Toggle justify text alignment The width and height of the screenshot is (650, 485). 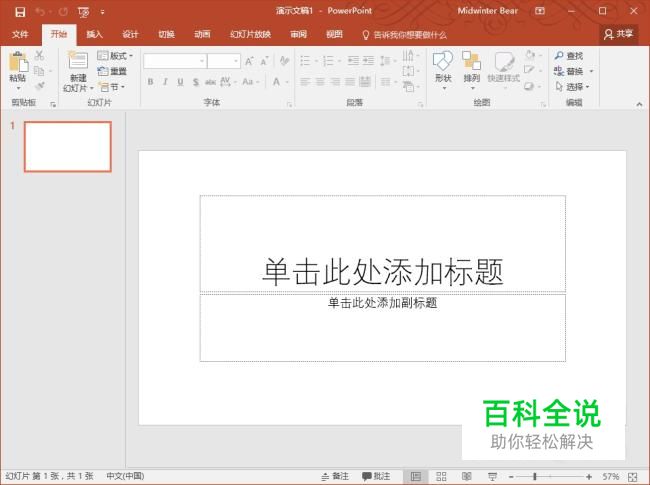pyautogui.click(x=350, y=82)
